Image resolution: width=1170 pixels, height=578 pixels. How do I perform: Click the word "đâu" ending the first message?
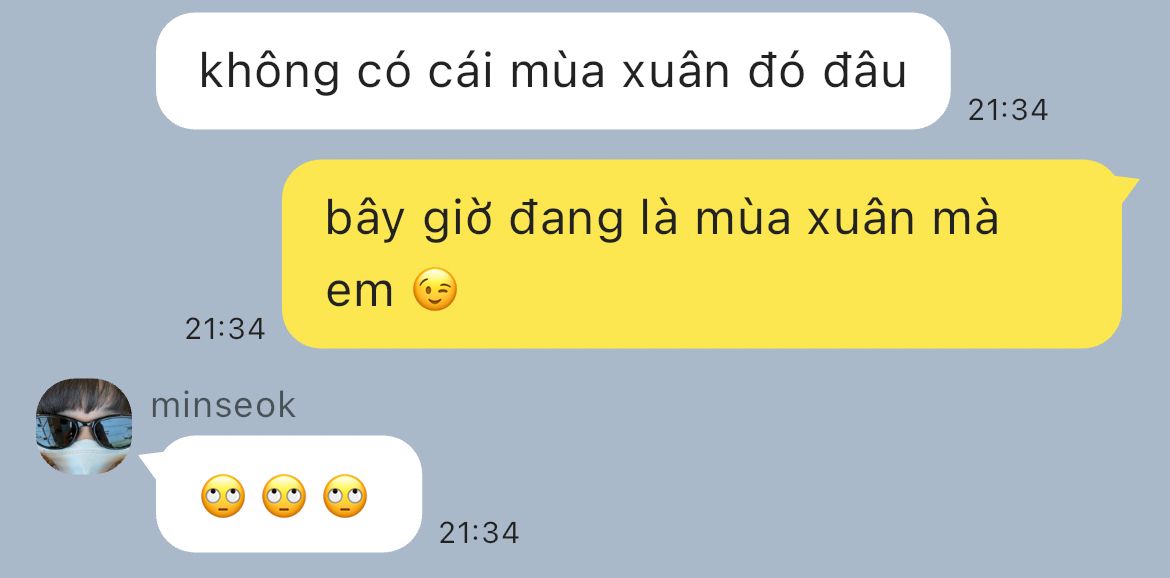pos(865,71)
